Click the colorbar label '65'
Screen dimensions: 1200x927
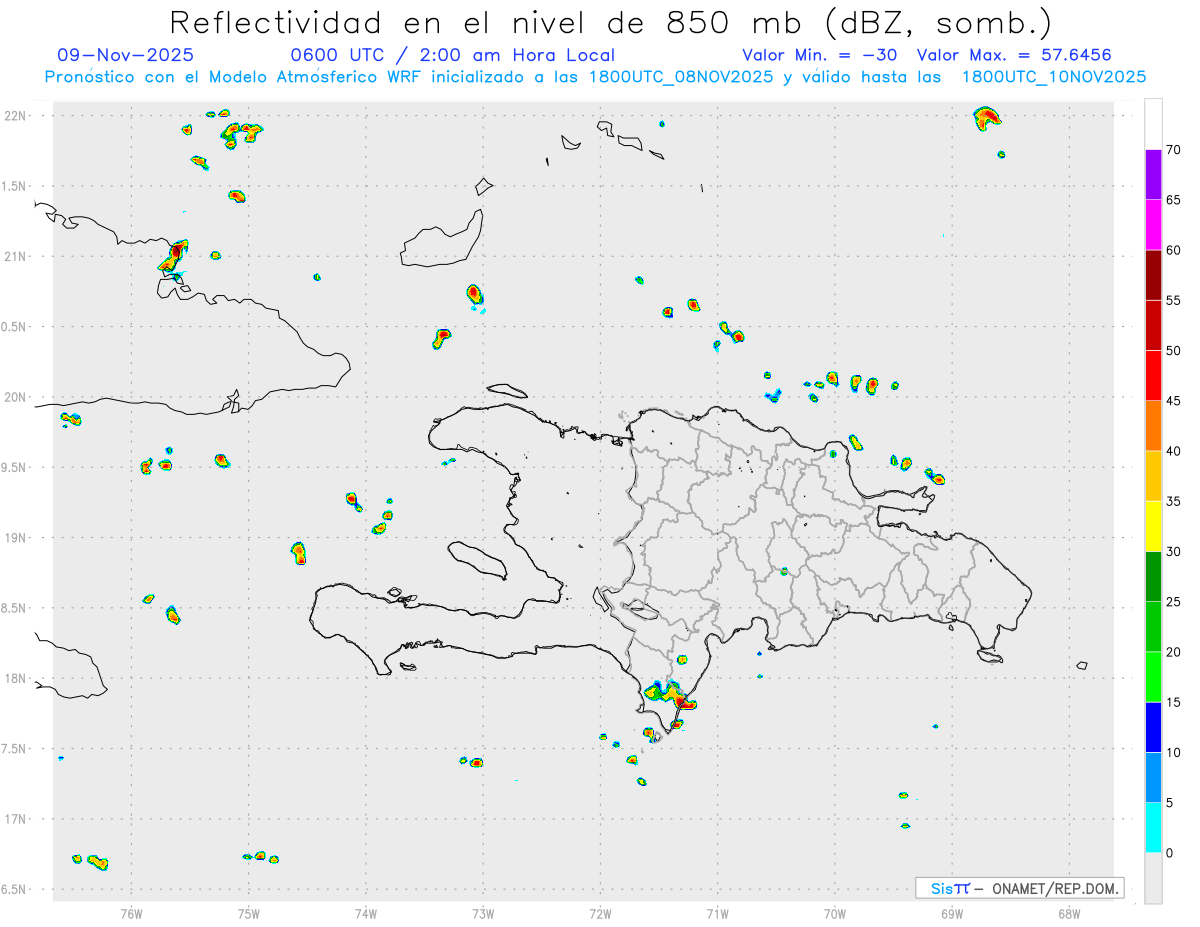pyautogui.click(x=1173, y=200)
